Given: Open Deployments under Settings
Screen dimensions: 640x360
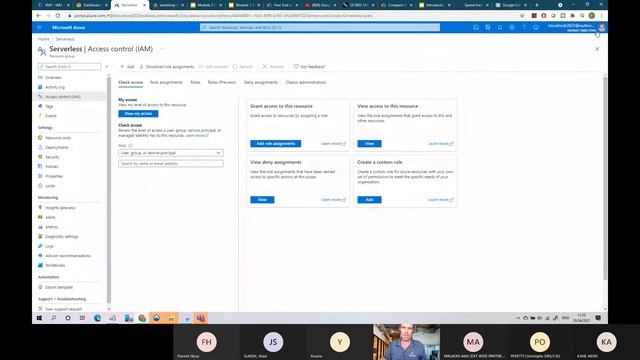Looking at the screenshot, I should pyautogui.click(x=56, y=147).
